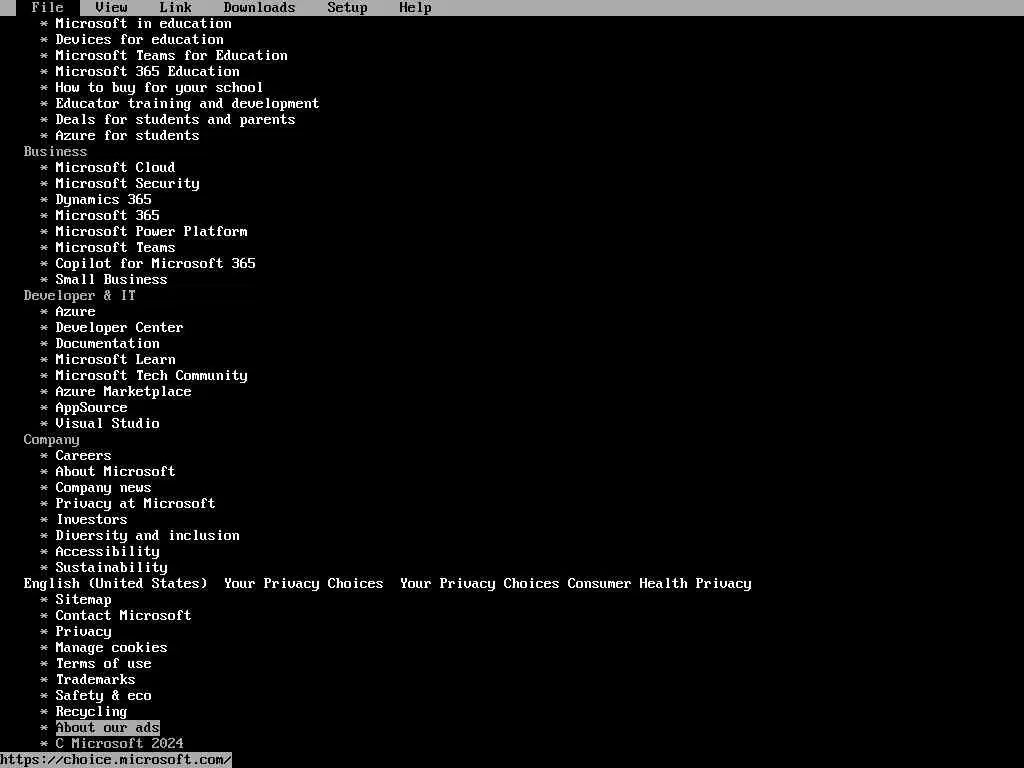1024x768 pixels.
Task: Open the Downloads menu
Action: 259,7
